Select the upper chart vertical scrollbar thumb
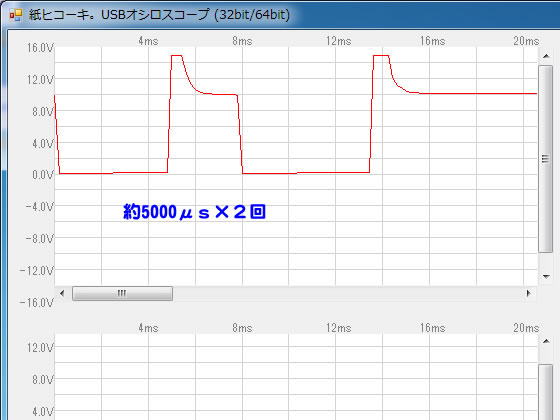Viewport: 560px width, 420px height. tap(545, 159)
